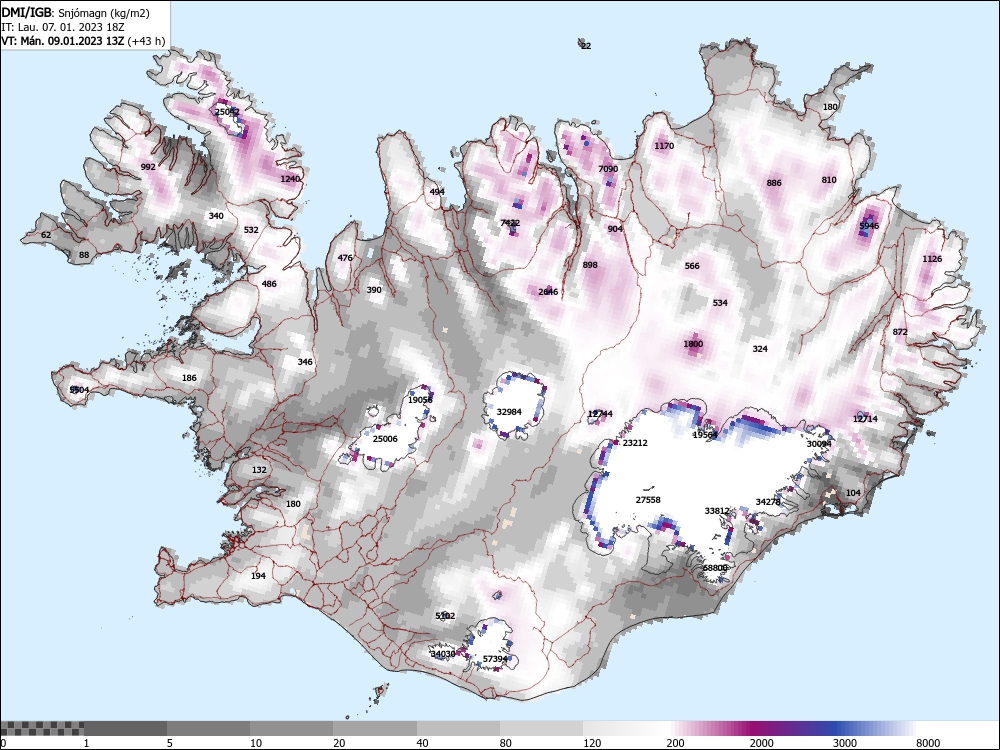Pick the light gray legend band between 40 and 80
1000x750 pixels.
[x=459, y=728]
